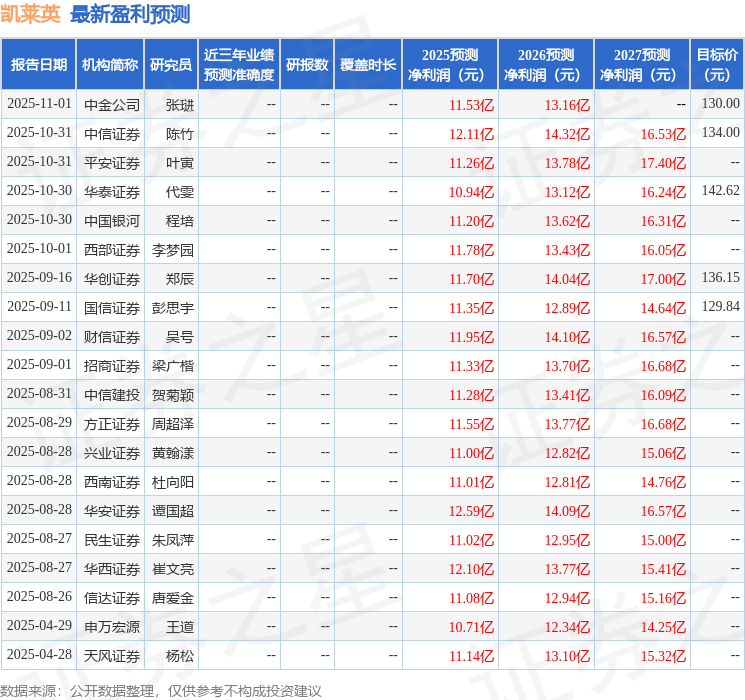The height and width of the screenshot is (700, 745).
Task: Click analyst name 陈竹
Action: (x=180, y=134)
